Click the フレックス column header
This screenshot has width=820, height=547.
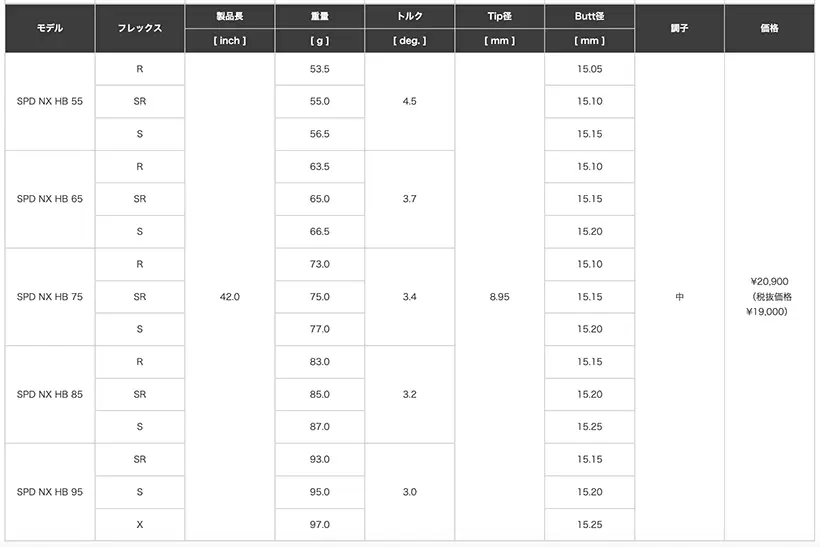139,28
